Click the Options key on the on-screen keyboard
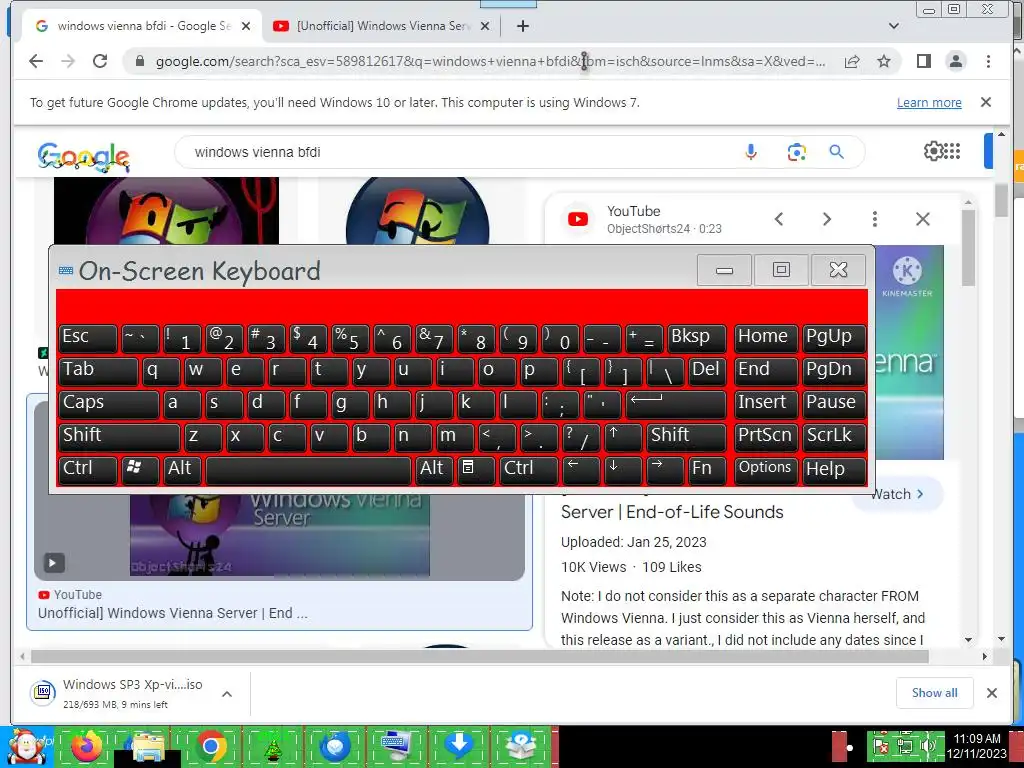1024x768 pixels. [765, 470]
